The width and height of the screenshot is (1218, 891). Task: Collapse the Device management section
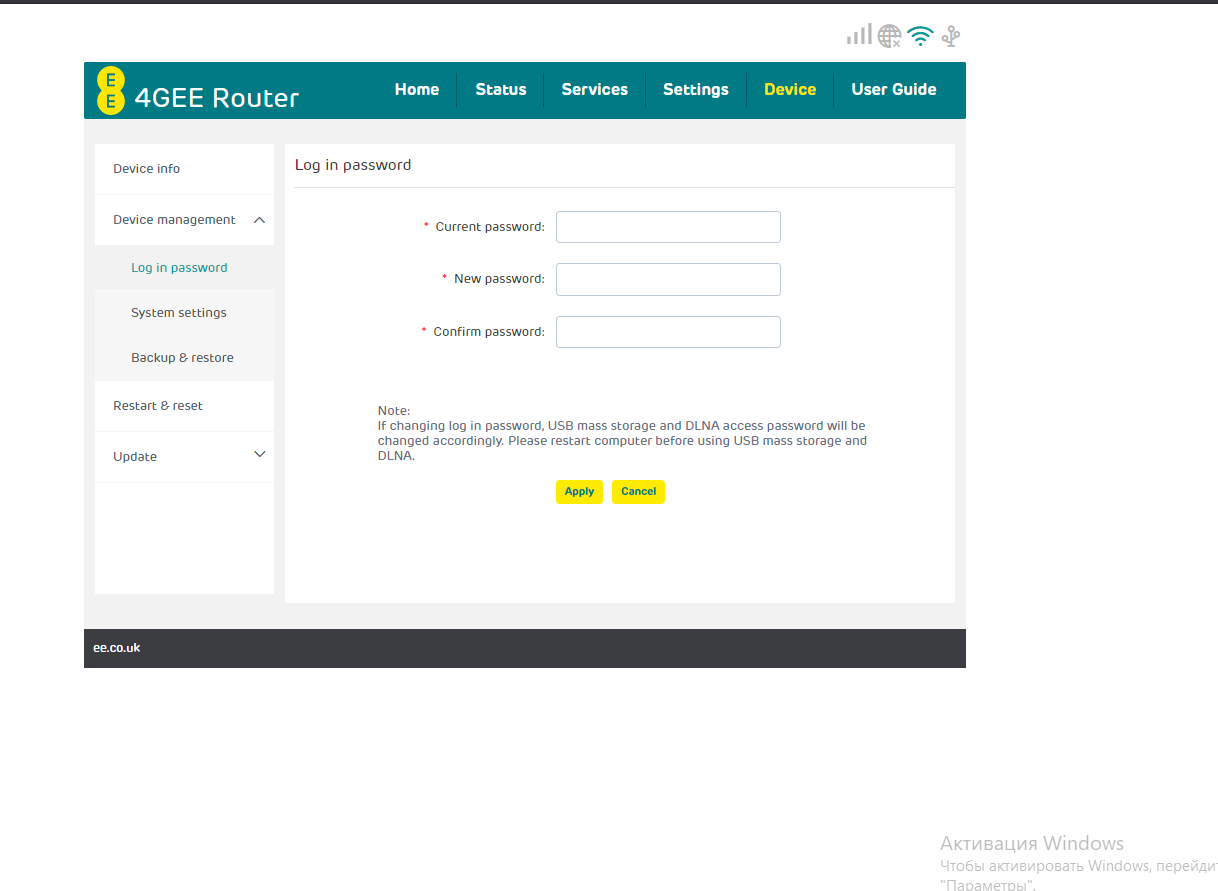point(259,220)
